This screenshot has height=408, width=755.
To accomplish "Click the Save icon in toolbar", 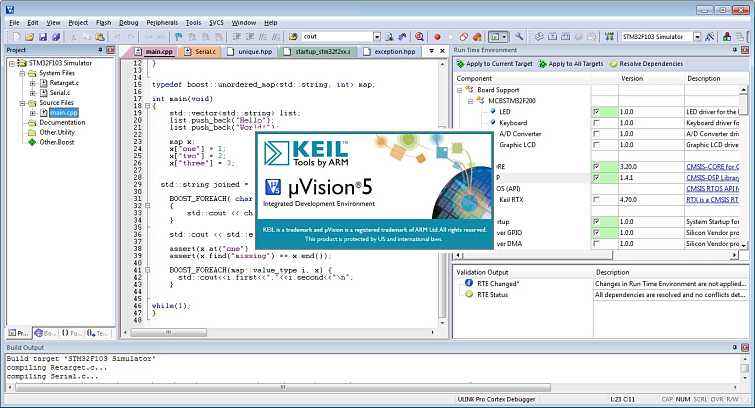I will point(41,37).
